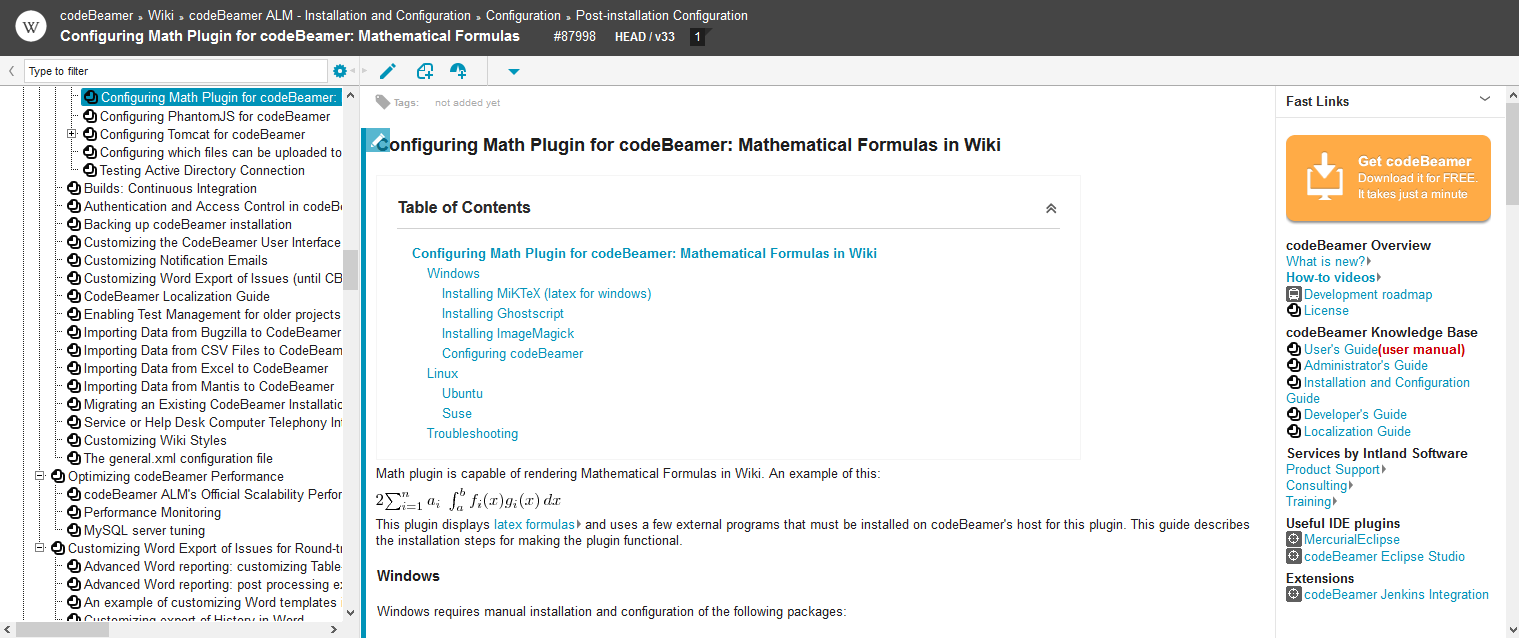This screenshot has width=1519, height=638.
Task: Expand Configuring Tomcat for codeBeamer node
Action: click(x=72, y=134)
